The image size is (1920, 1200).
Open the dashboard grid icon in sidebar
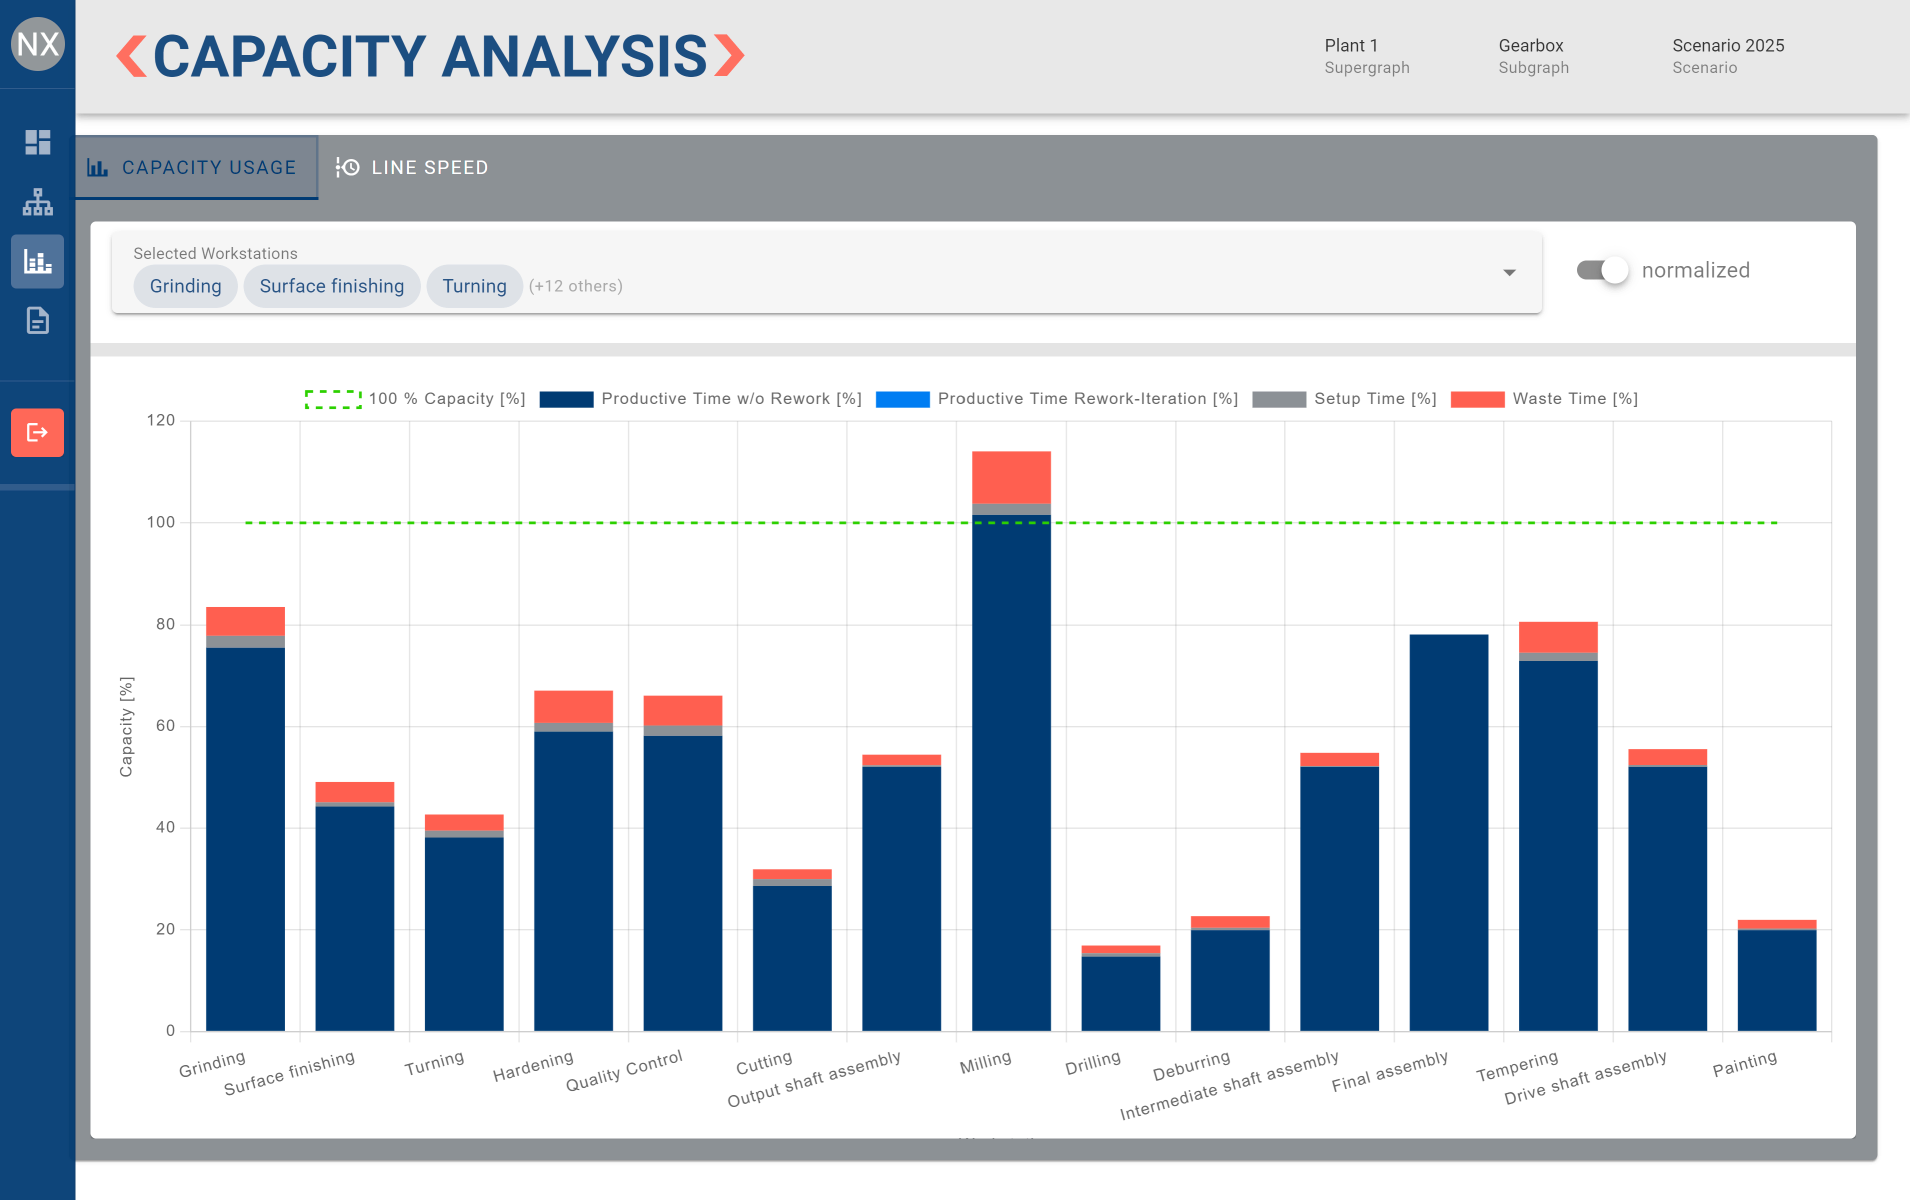(37, 142)
